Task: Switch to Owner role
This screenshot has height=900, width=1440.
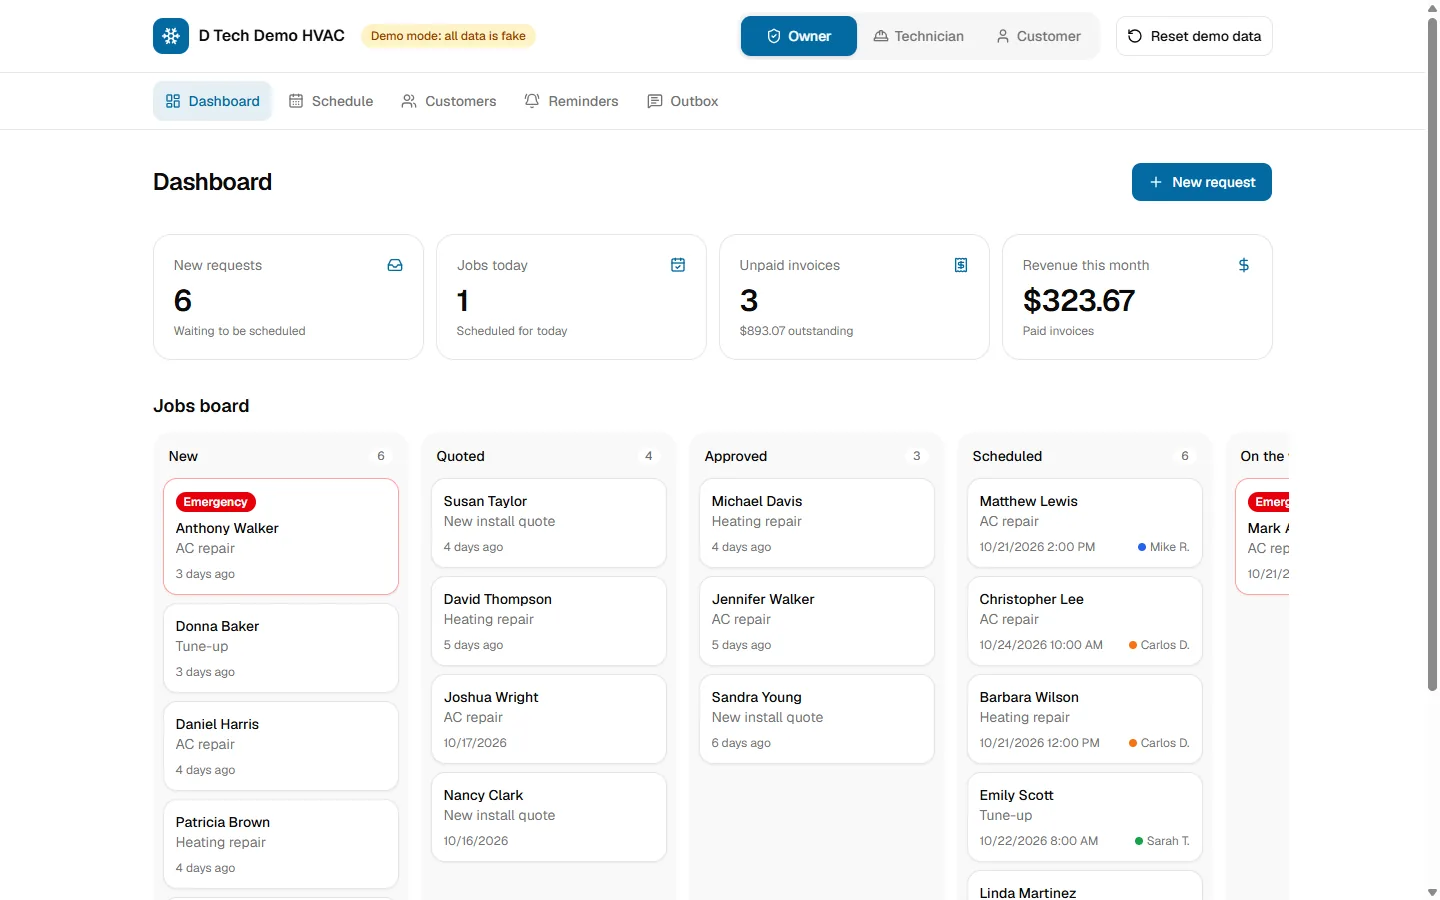Action: point(799,36)
